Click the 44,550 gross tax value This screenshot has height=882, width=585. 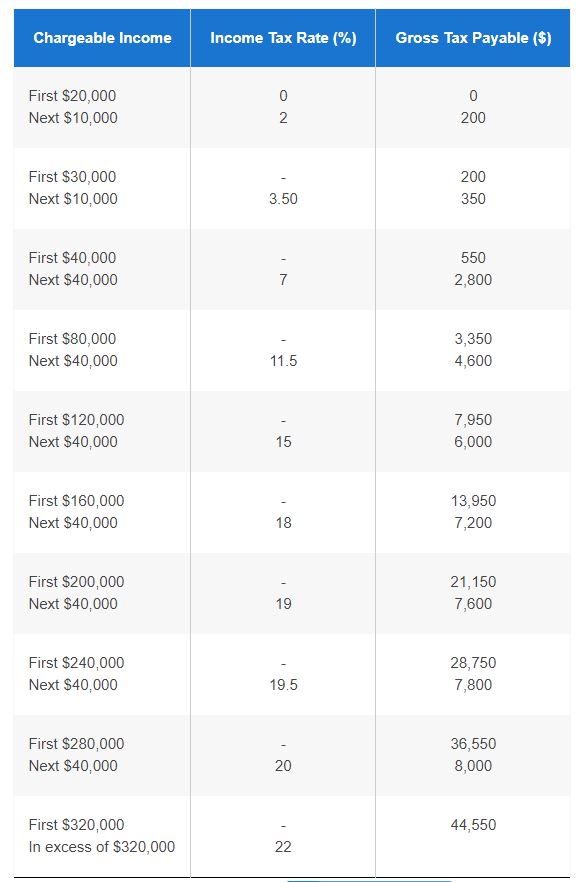click(473, 825)
